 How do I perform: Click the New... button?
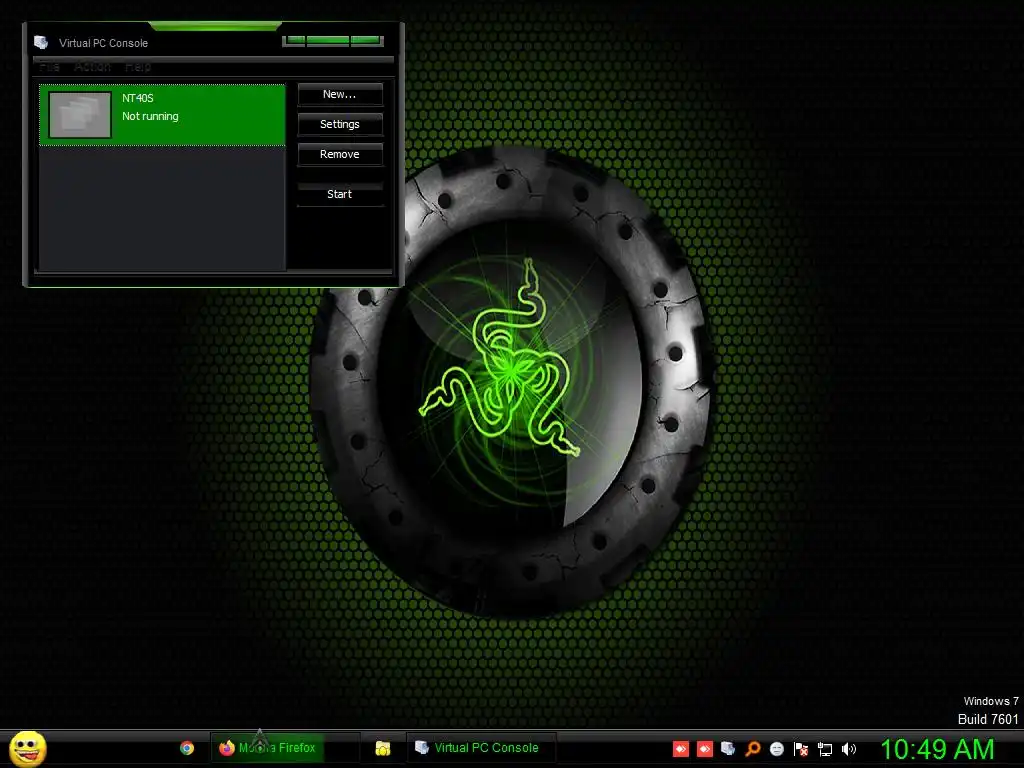[x=340, y=94]
